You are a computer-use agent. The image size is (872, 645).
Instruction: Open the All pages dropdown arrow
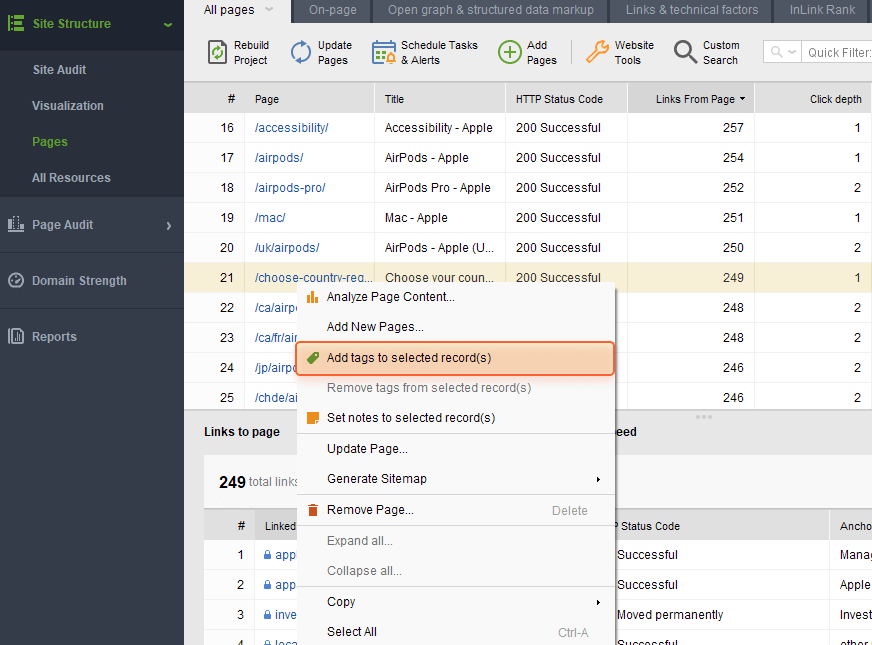[266, 11]
